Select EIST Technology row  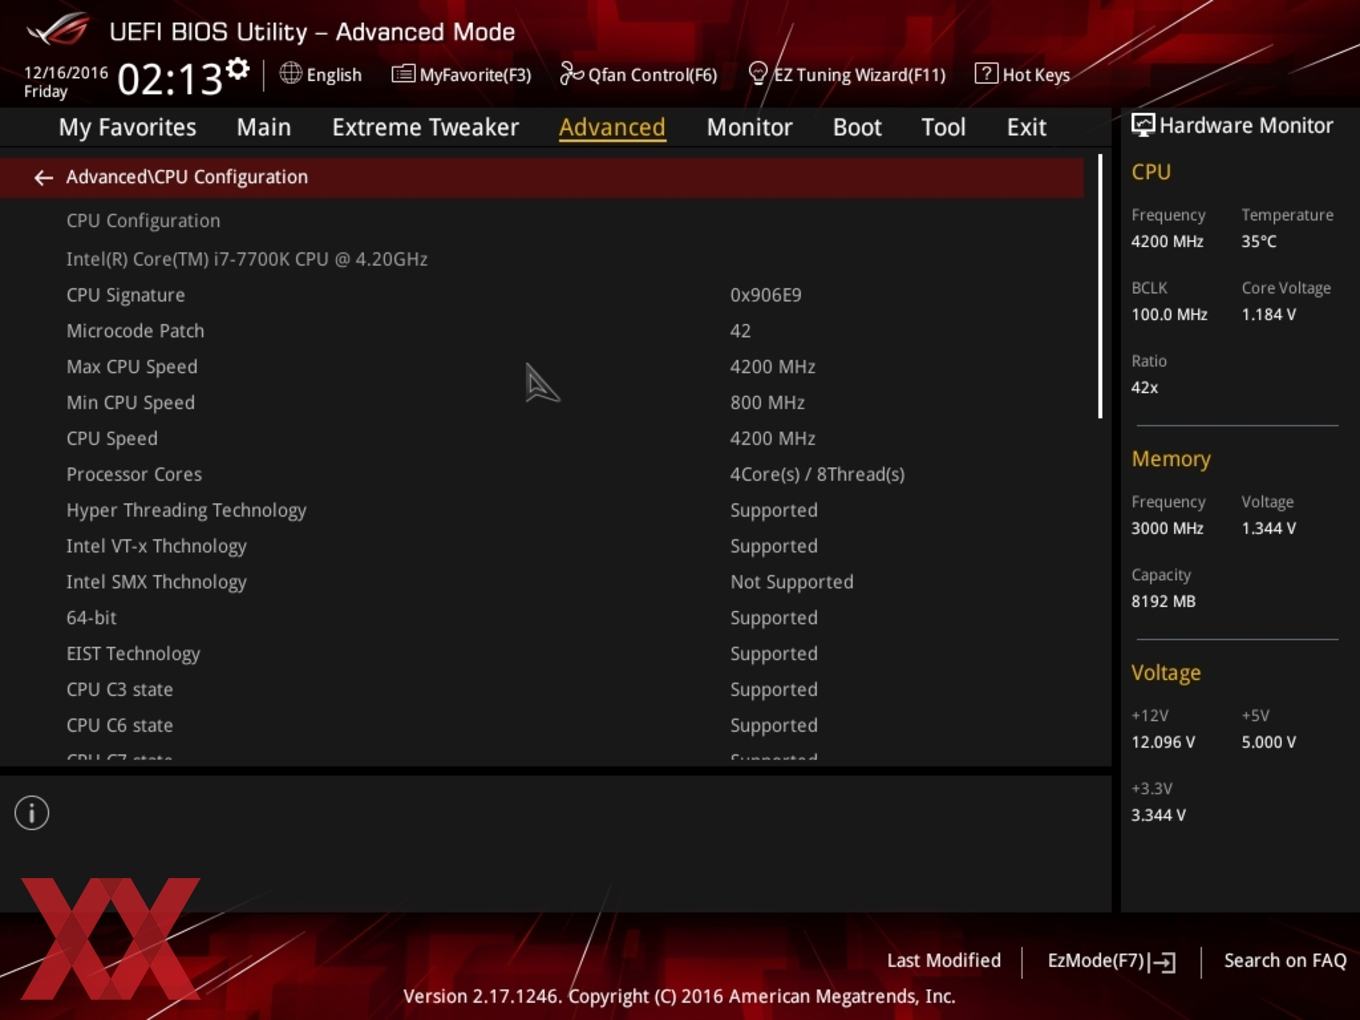point(541,654)
